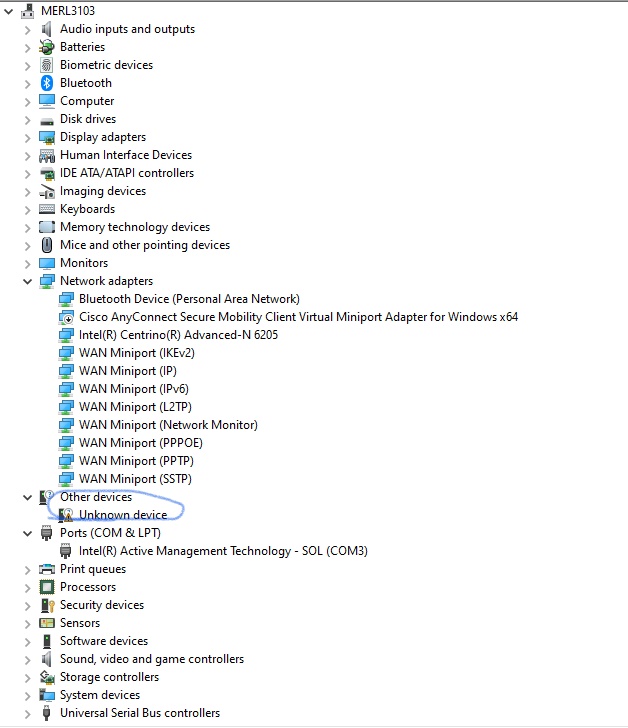This screenshot has height=728, width=628.
Task: Select the Imaging devices label
Action: point(103,191)
